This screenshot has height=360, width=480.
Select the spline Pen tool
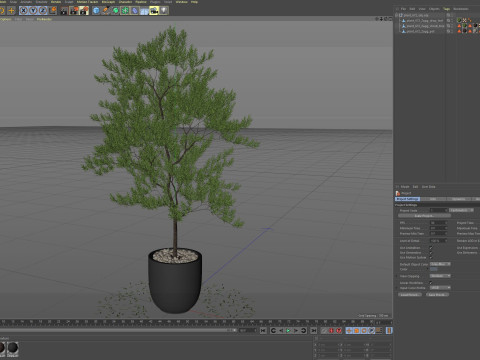pyautogui.click(x=106, y=11)
